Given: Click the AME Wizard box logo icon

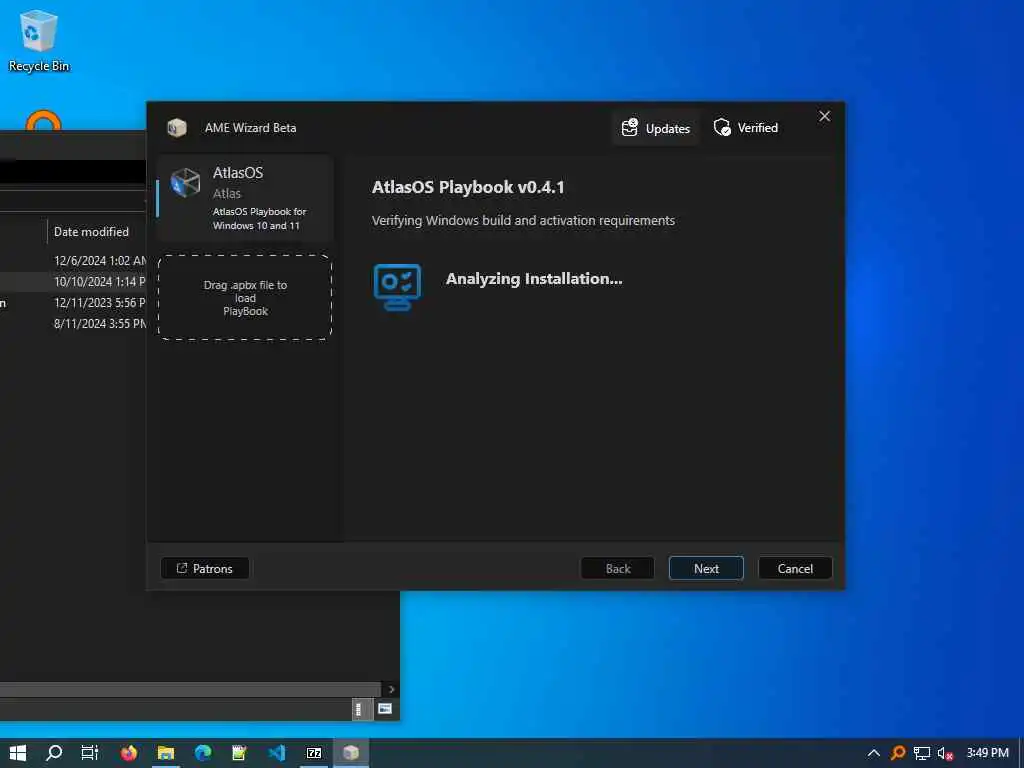Looking at the screenshot, I should 176,127.
